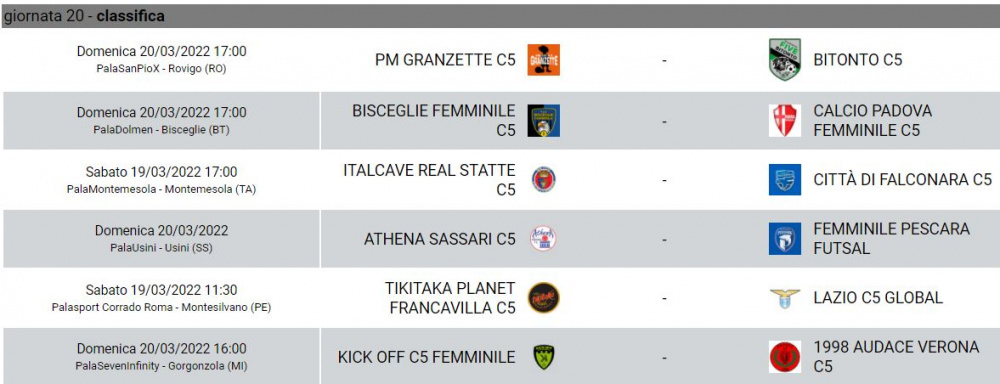The image size is (1000, 384).
Task: Click the Lazio C5 Global eagle logo
Action: coord(784,298)
